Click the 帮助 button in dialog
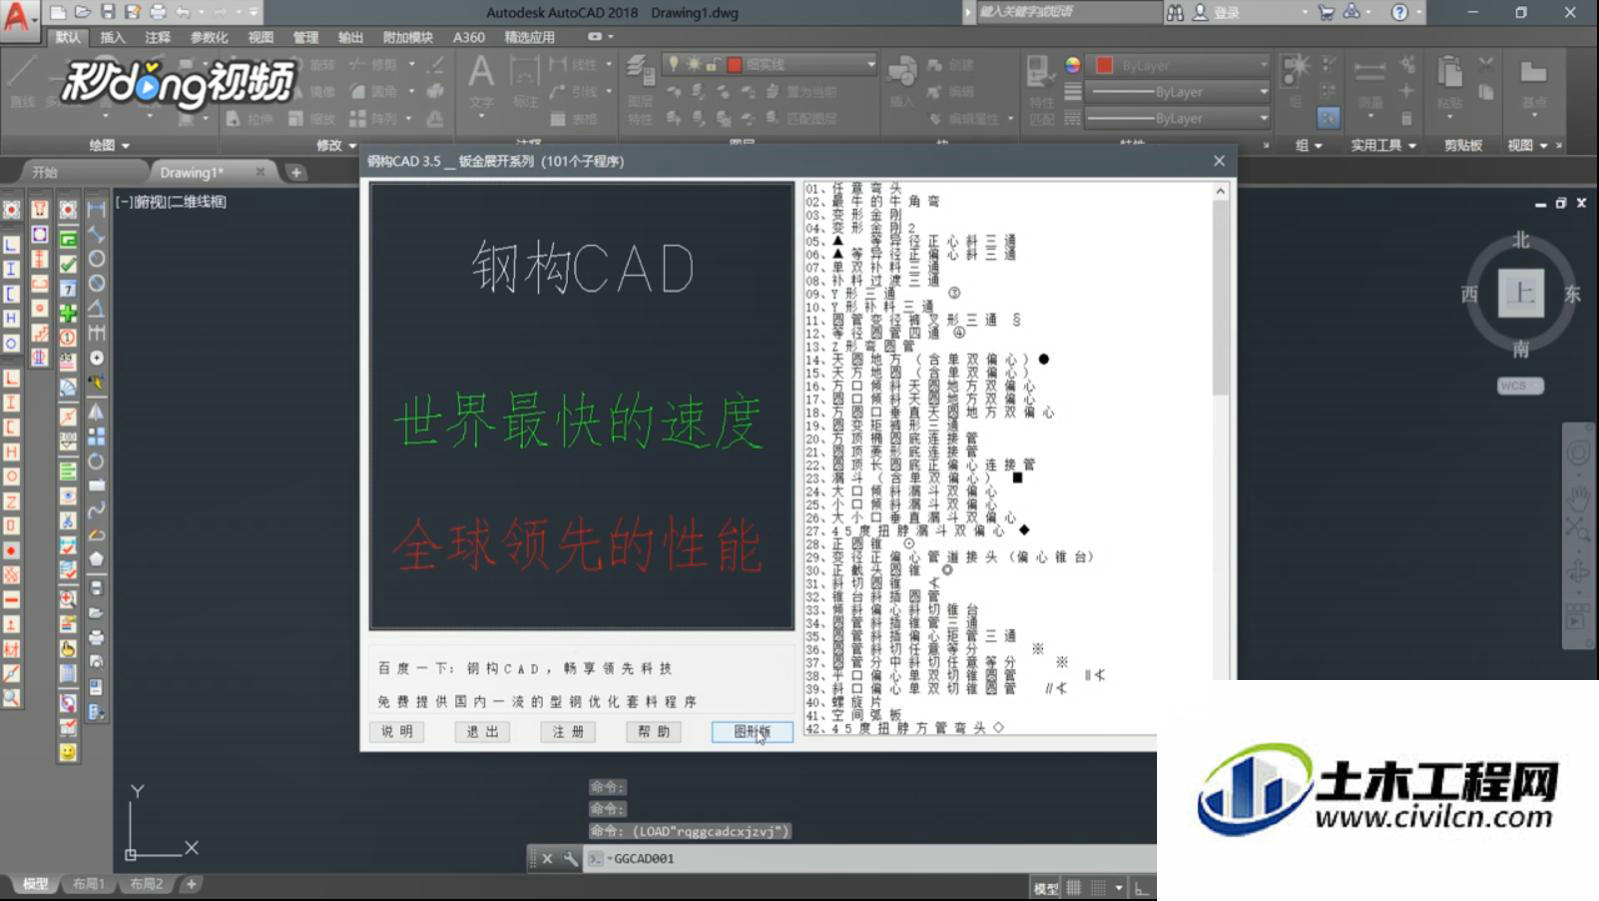Image resolution: width=1599 pixels, height=901 pixels. 654,731
